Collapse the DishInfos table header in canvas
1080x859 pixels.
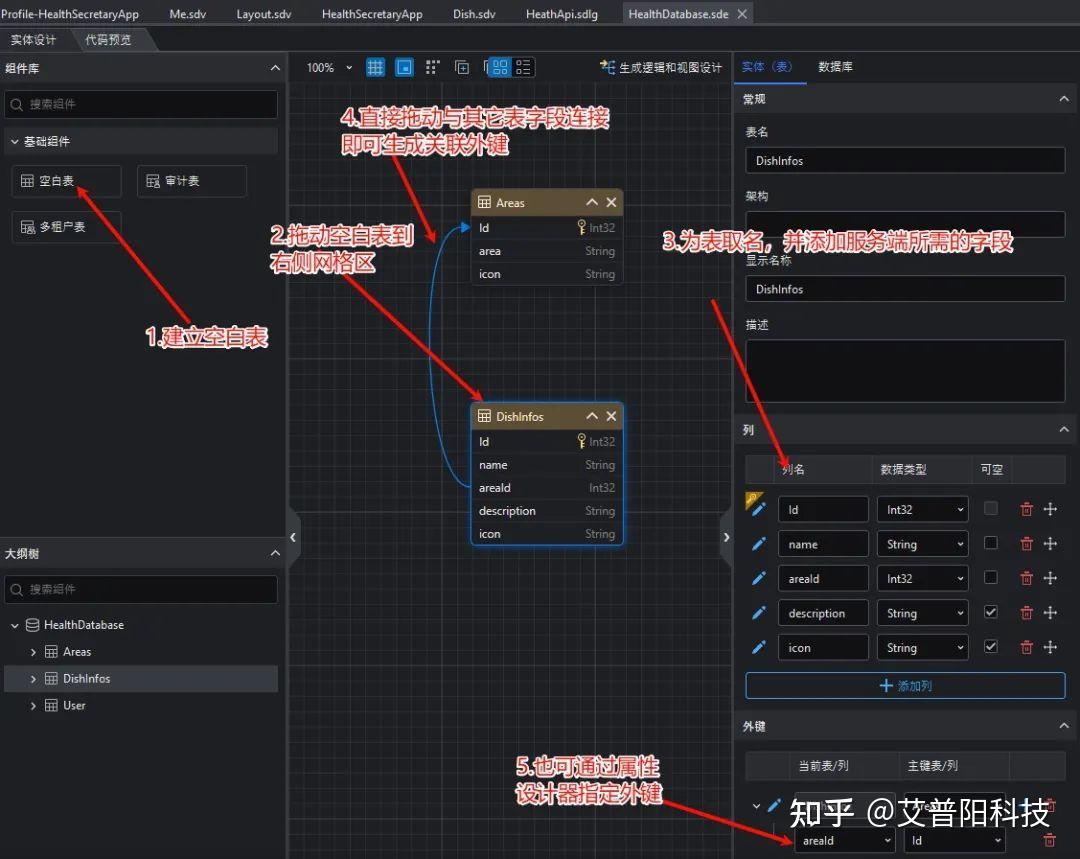click(592, 415)
